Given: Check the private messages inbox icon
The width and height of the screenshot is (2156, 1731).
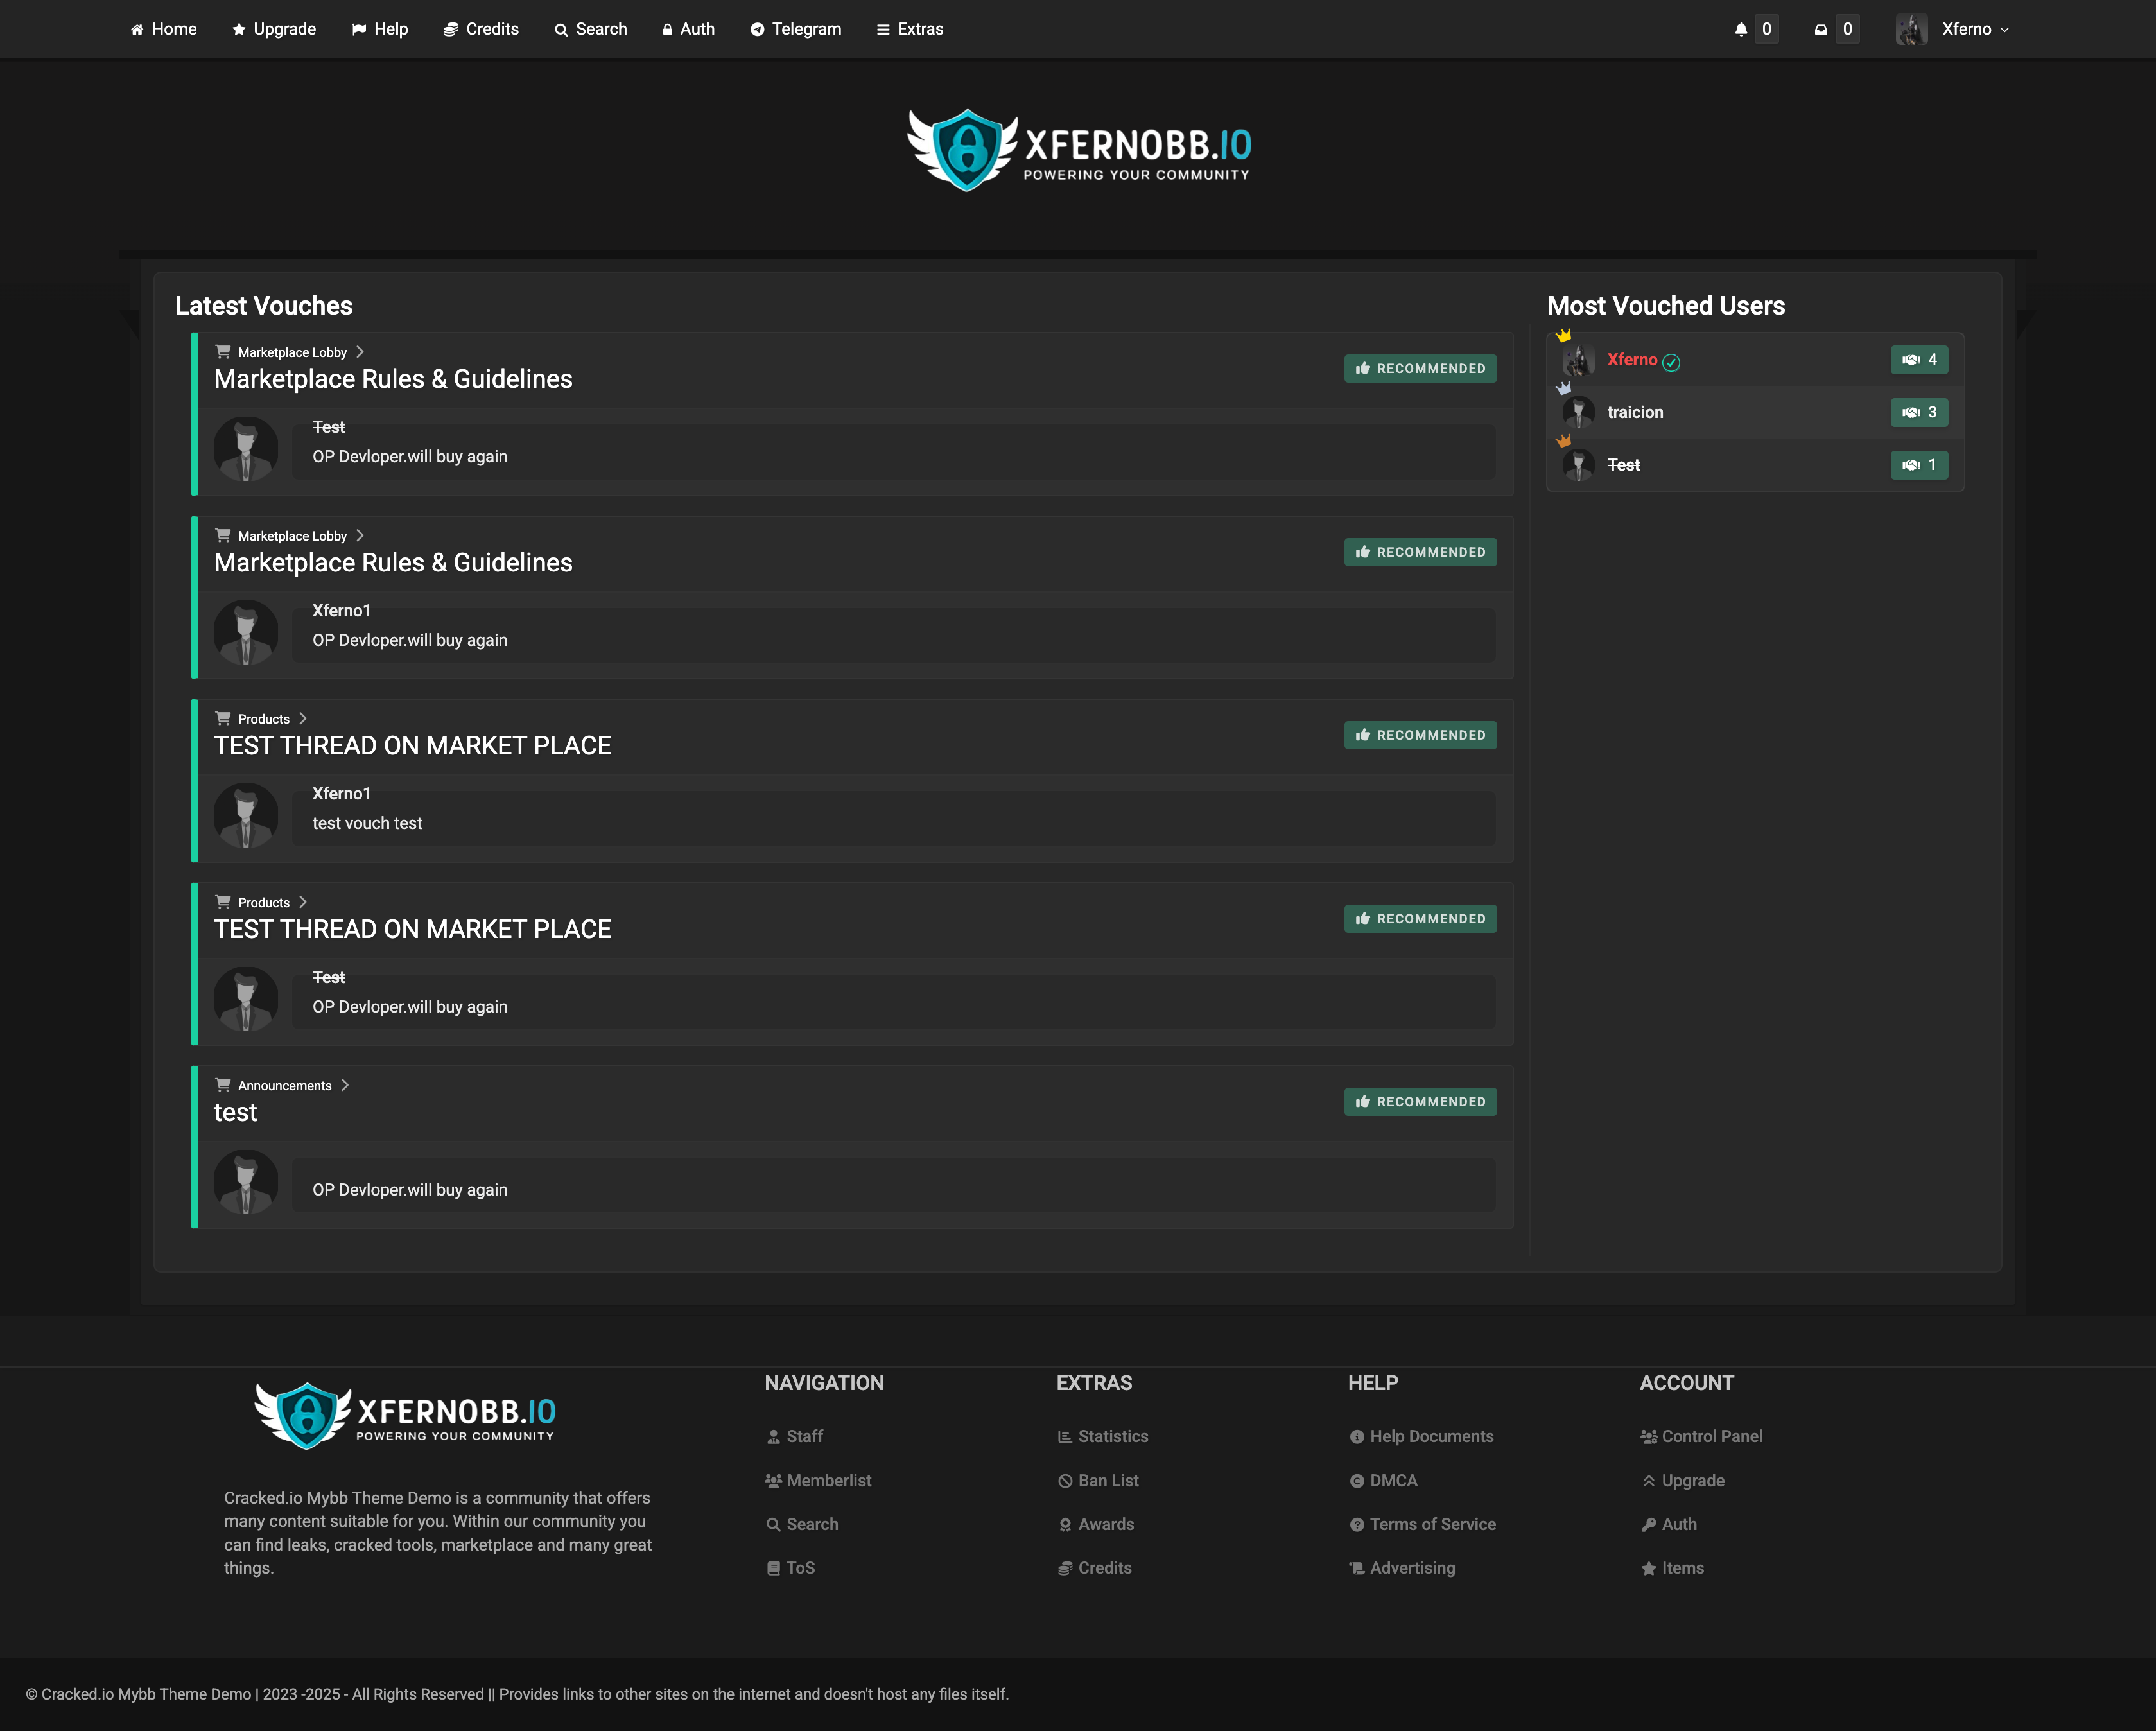Looking at the screenshot, I should pos(1821,28).
